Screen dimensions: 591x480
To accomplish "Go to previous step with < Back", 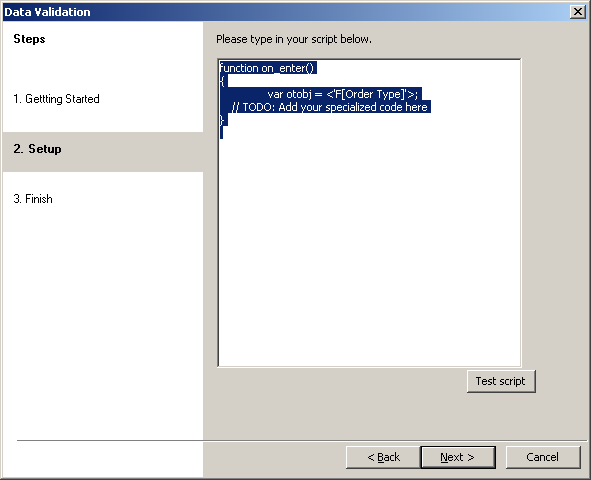I will (383, 457).
